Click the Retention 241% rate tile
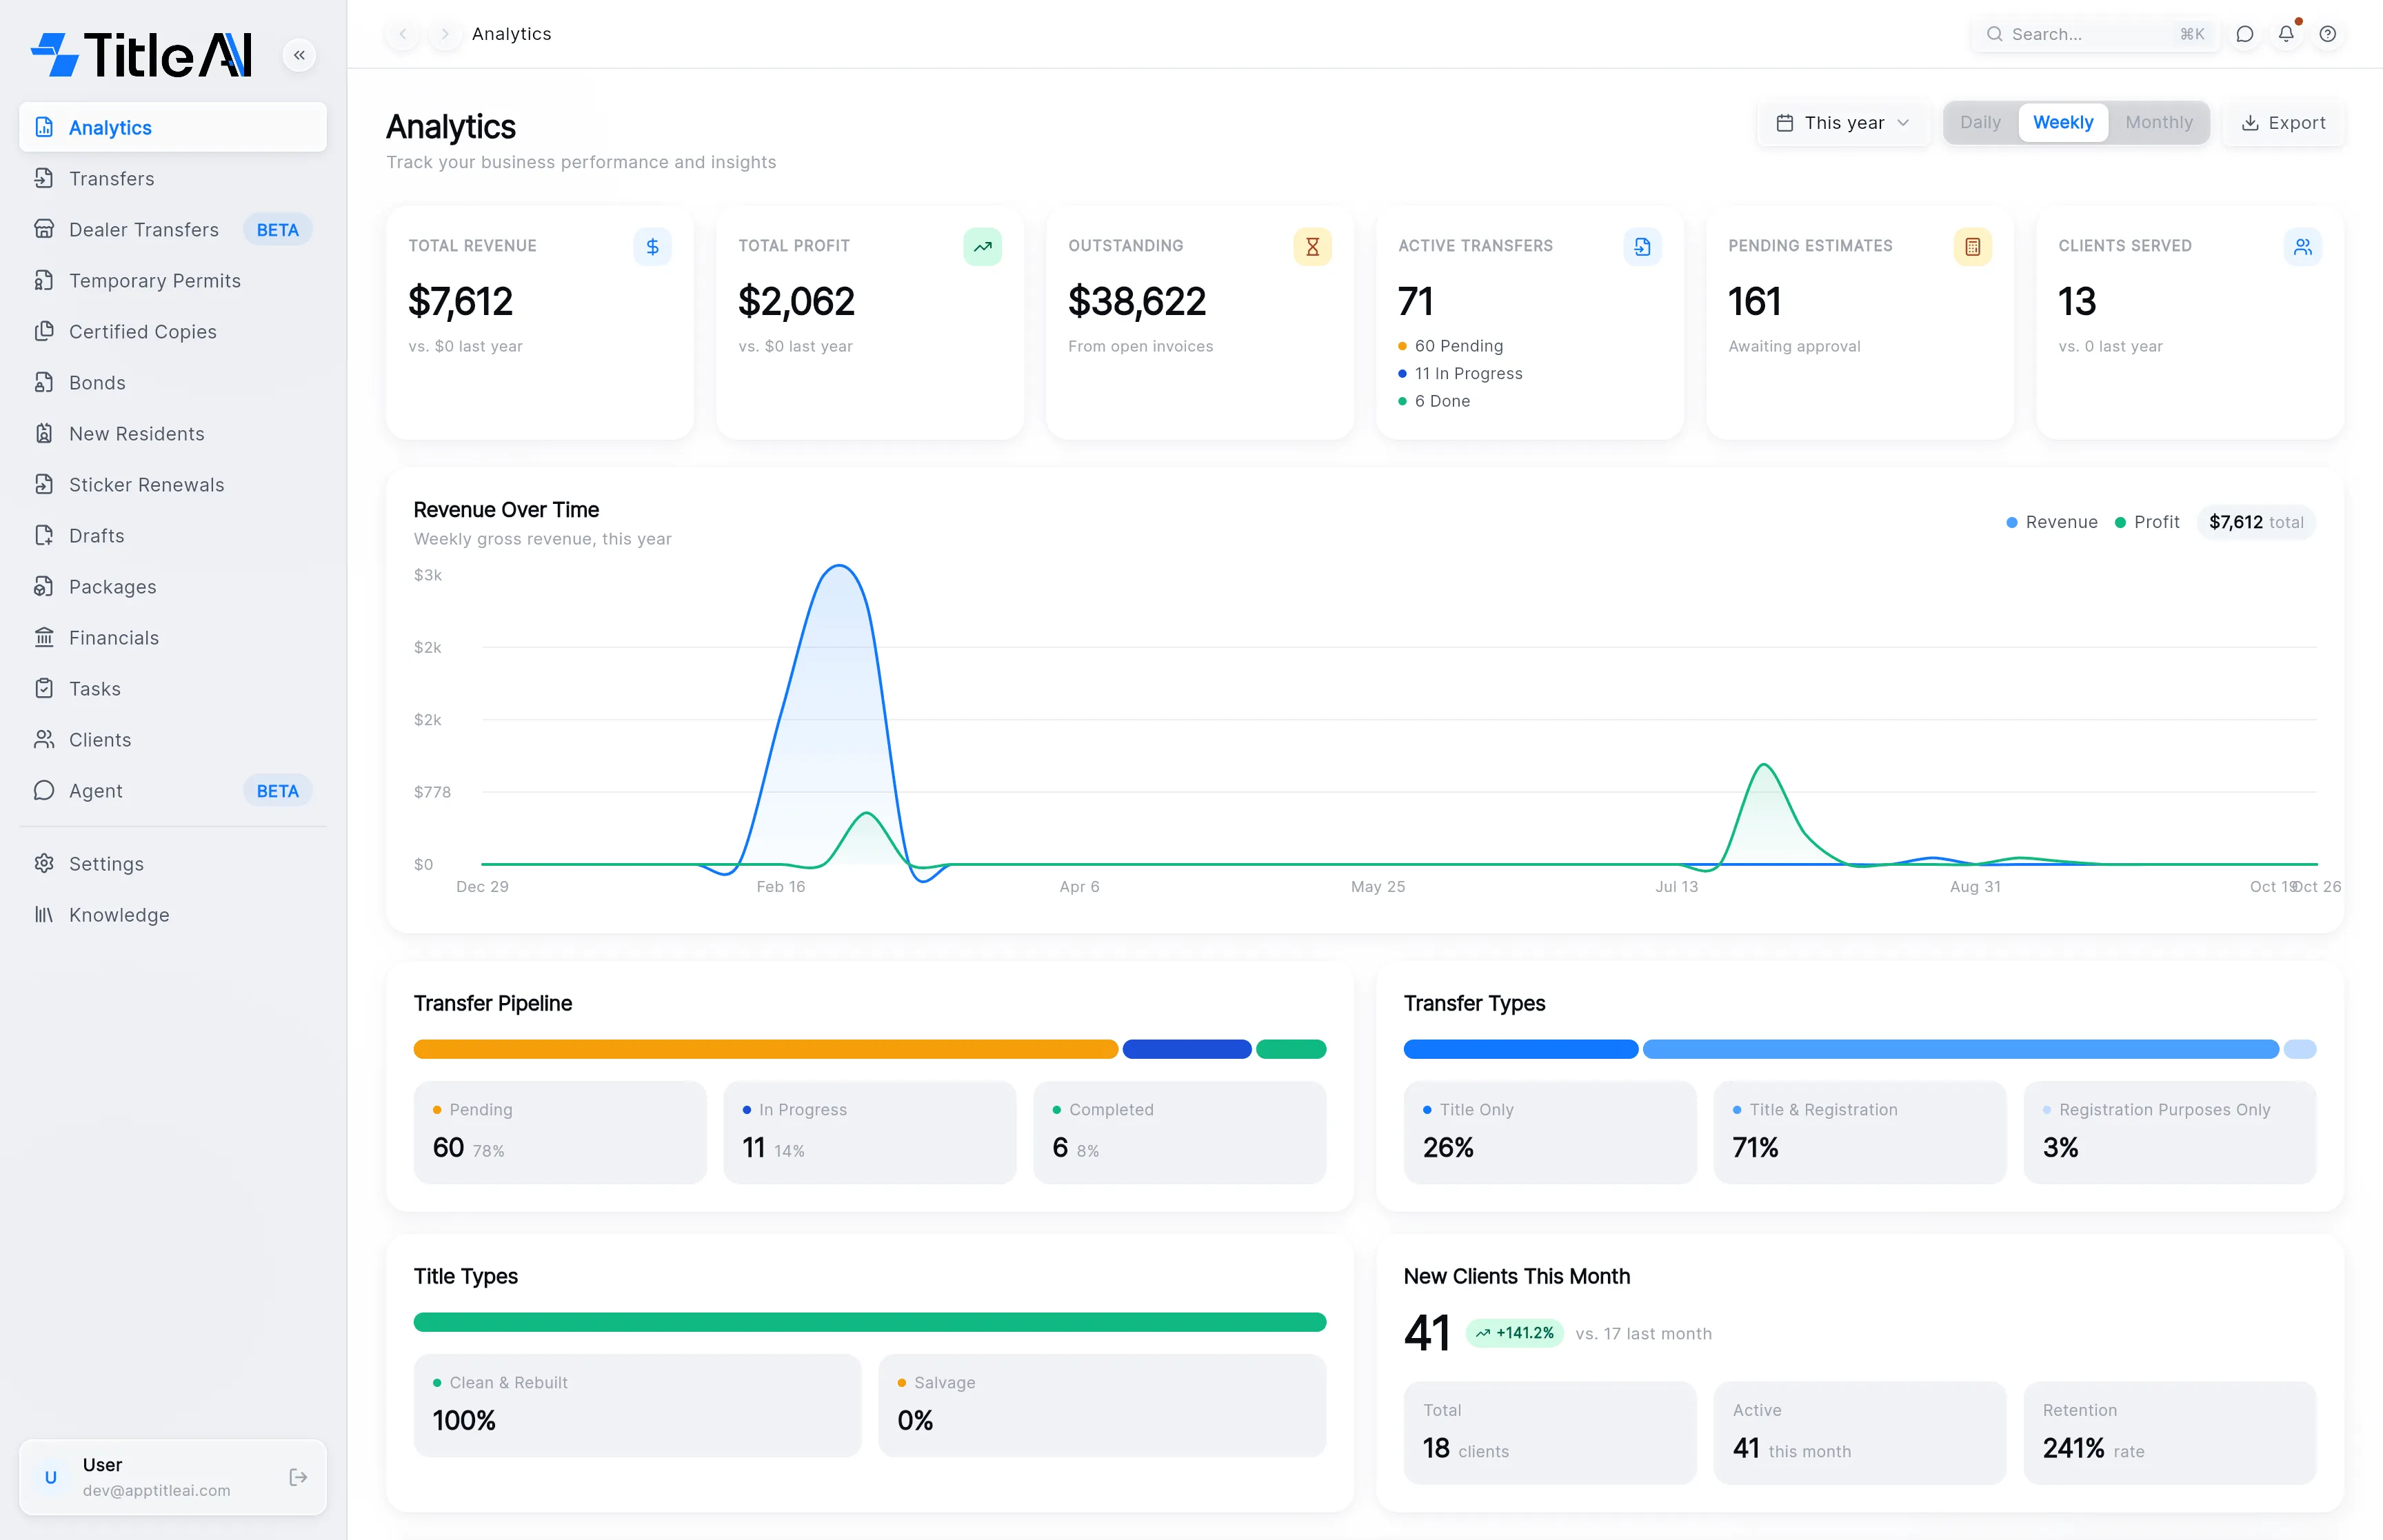 click(2170, 1433)
